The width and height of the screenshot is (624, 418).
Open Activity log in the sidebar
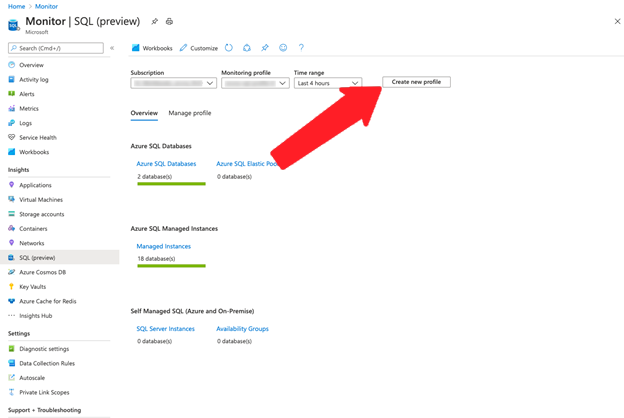click(x=34, y=80)
